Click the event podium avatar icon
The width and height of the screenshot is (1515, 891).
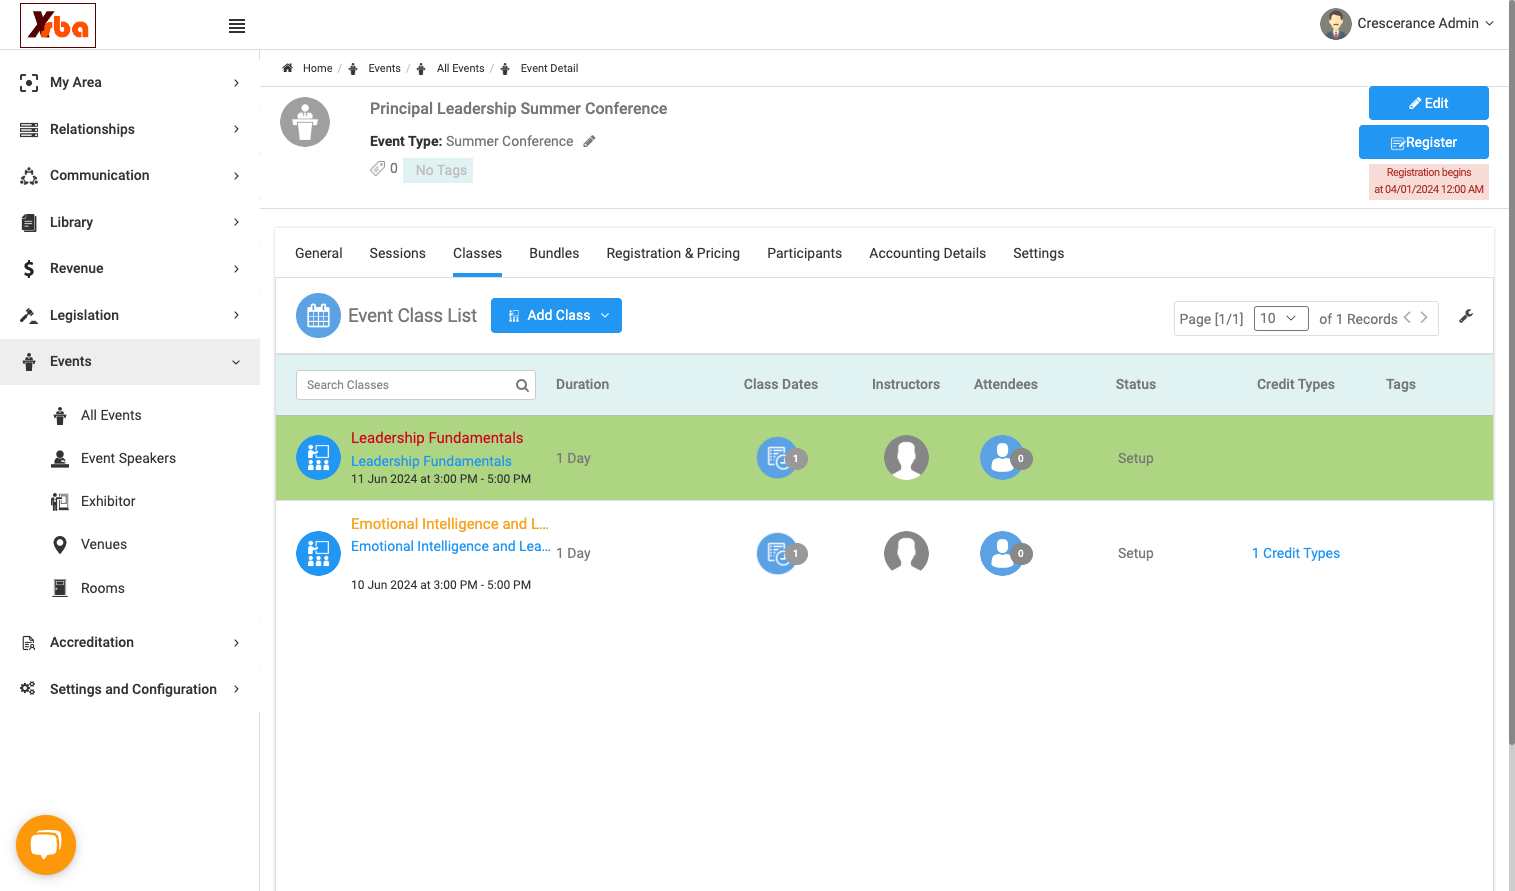[x=305, y=122]
